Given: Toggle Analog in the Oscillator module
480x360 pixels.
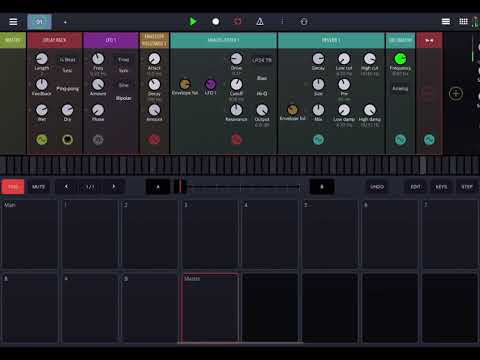Looking at the screenshot, I should 400,89.
